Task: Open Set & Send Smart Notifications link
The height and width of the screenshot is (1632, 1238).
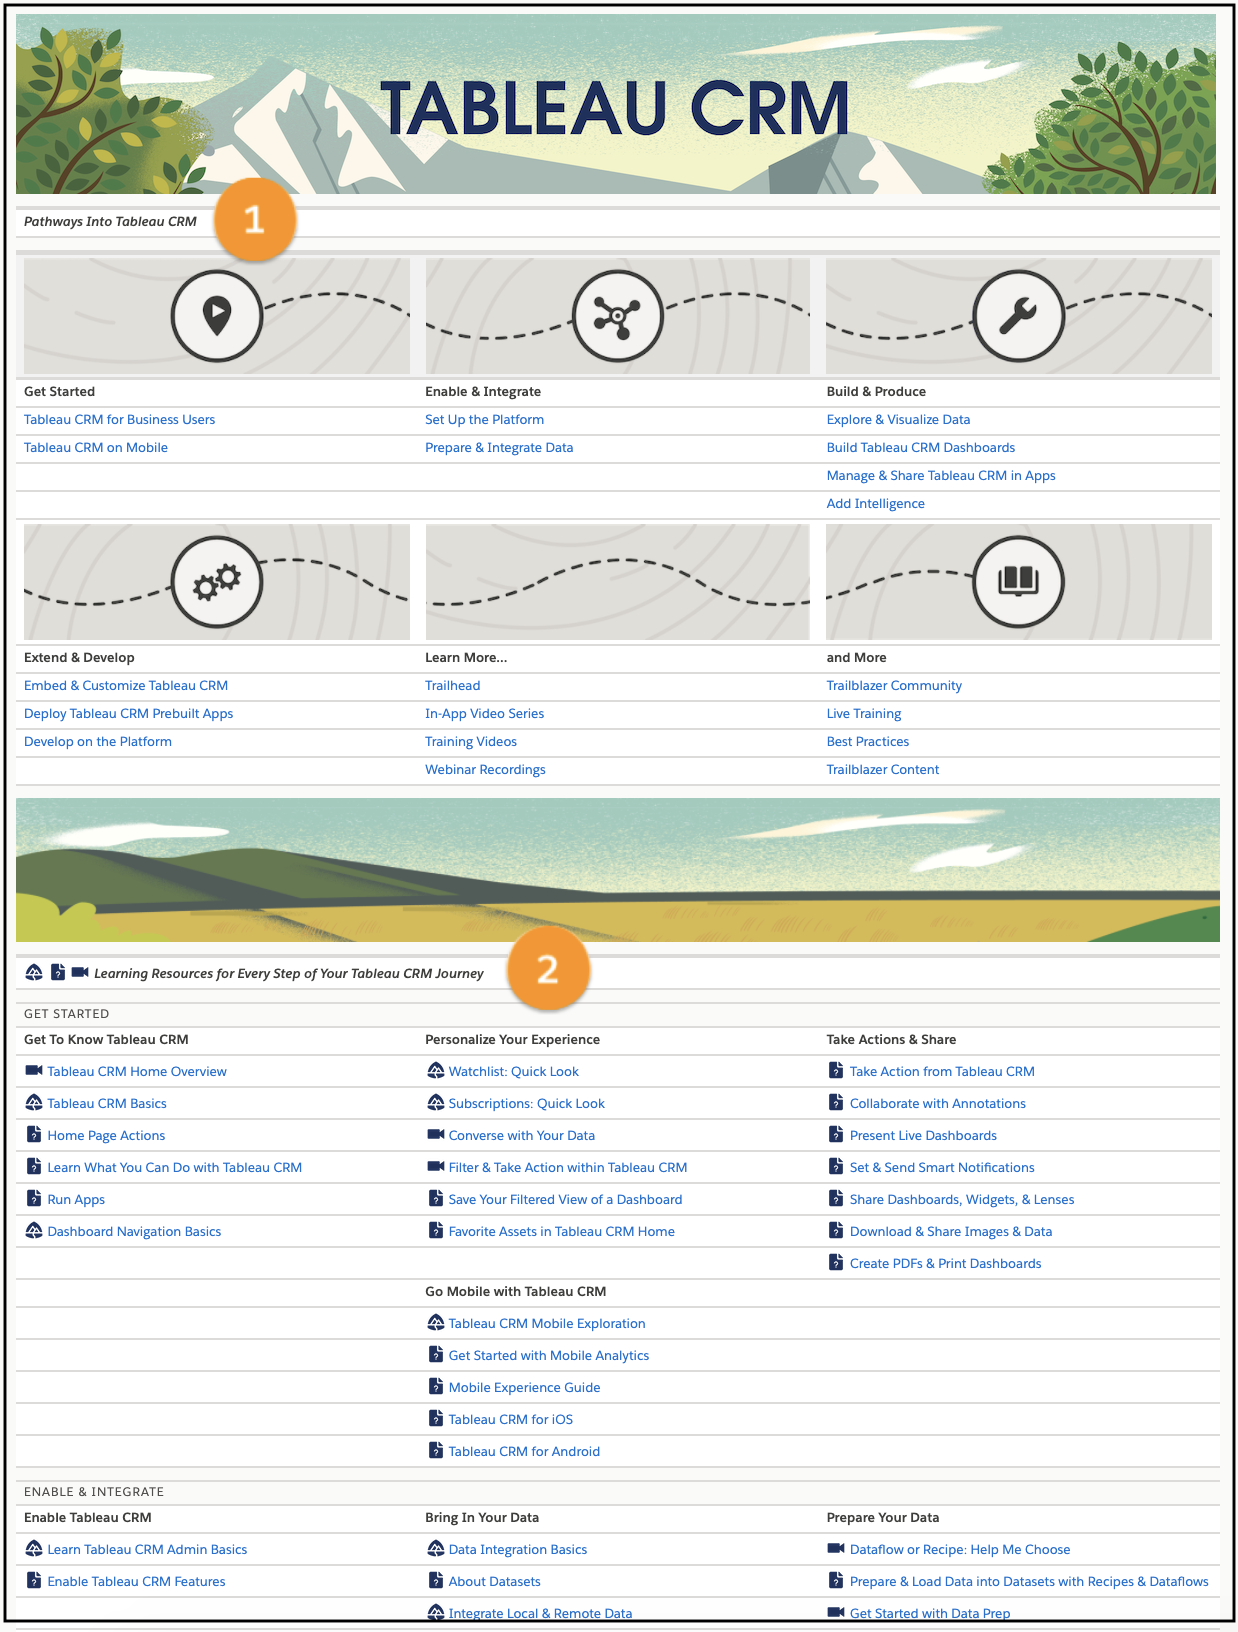Action: point(942,1168)
